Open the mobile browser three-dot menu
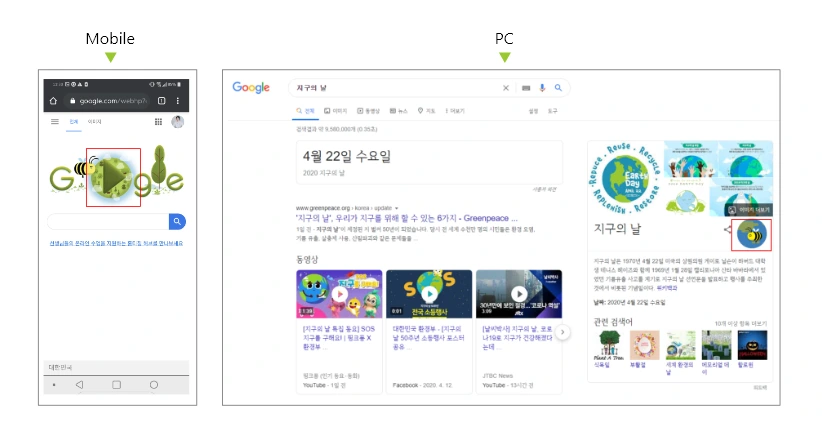 (178, 101)
